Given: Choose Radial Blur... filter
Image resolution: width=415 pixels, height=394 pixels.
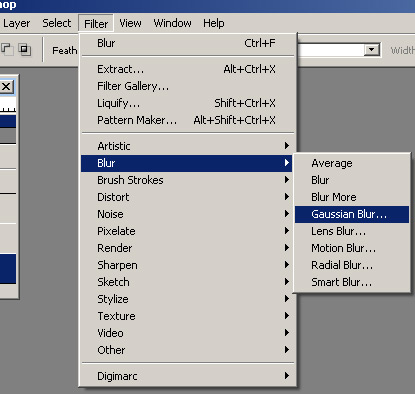Looking at the screenshot, I should 352,265.
